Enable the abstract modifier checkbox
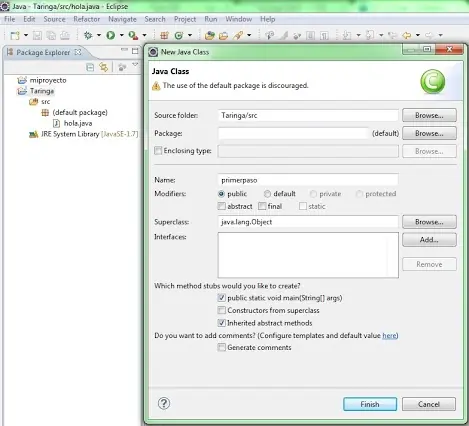 click(222, 206)
